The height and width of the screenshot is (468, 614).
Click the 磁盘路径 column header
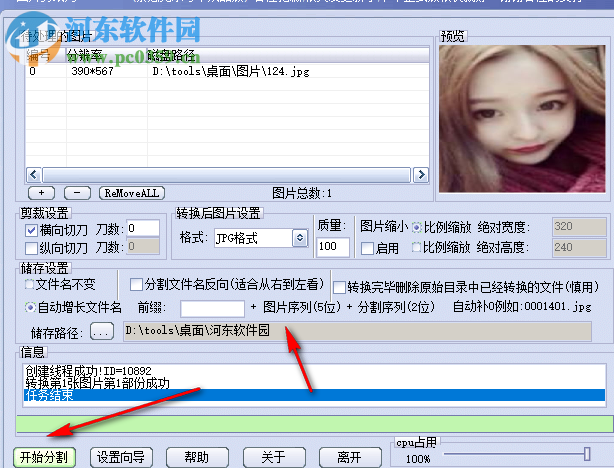click(x=288, y=55)
